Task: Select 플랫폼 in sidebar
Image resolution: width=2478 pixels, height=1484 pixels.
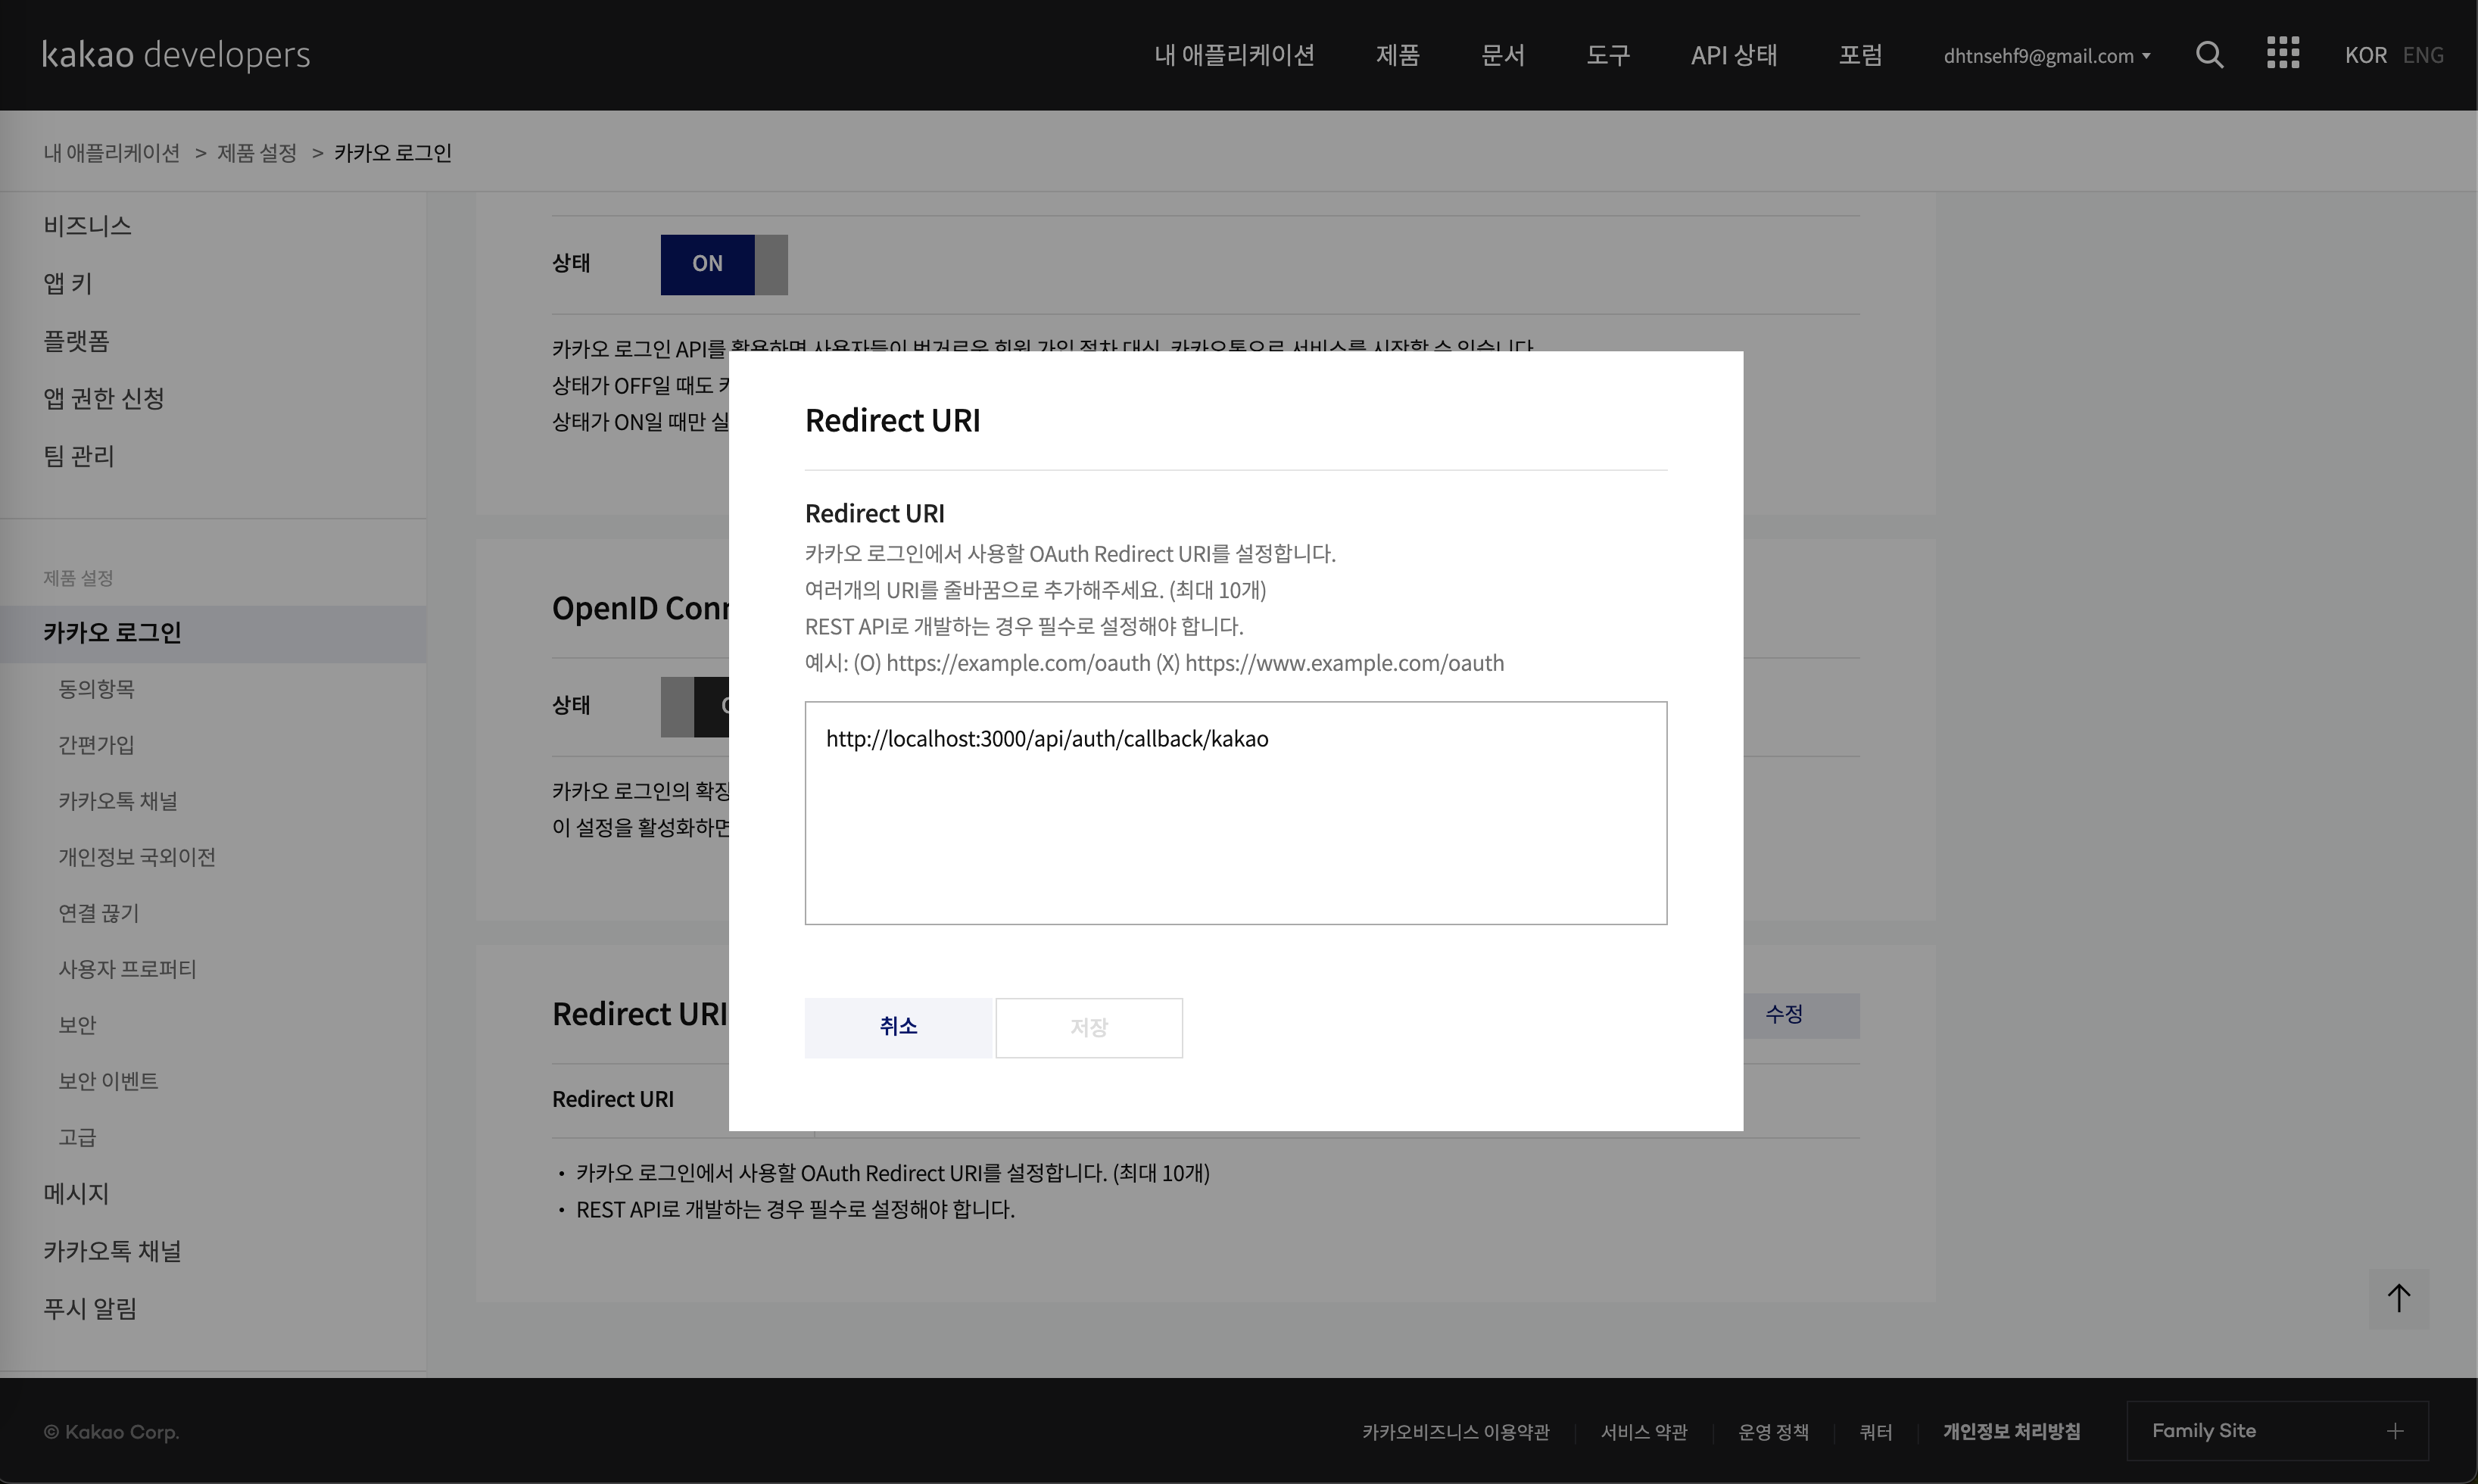Action: pyautogui.click(x=76, y=341)
